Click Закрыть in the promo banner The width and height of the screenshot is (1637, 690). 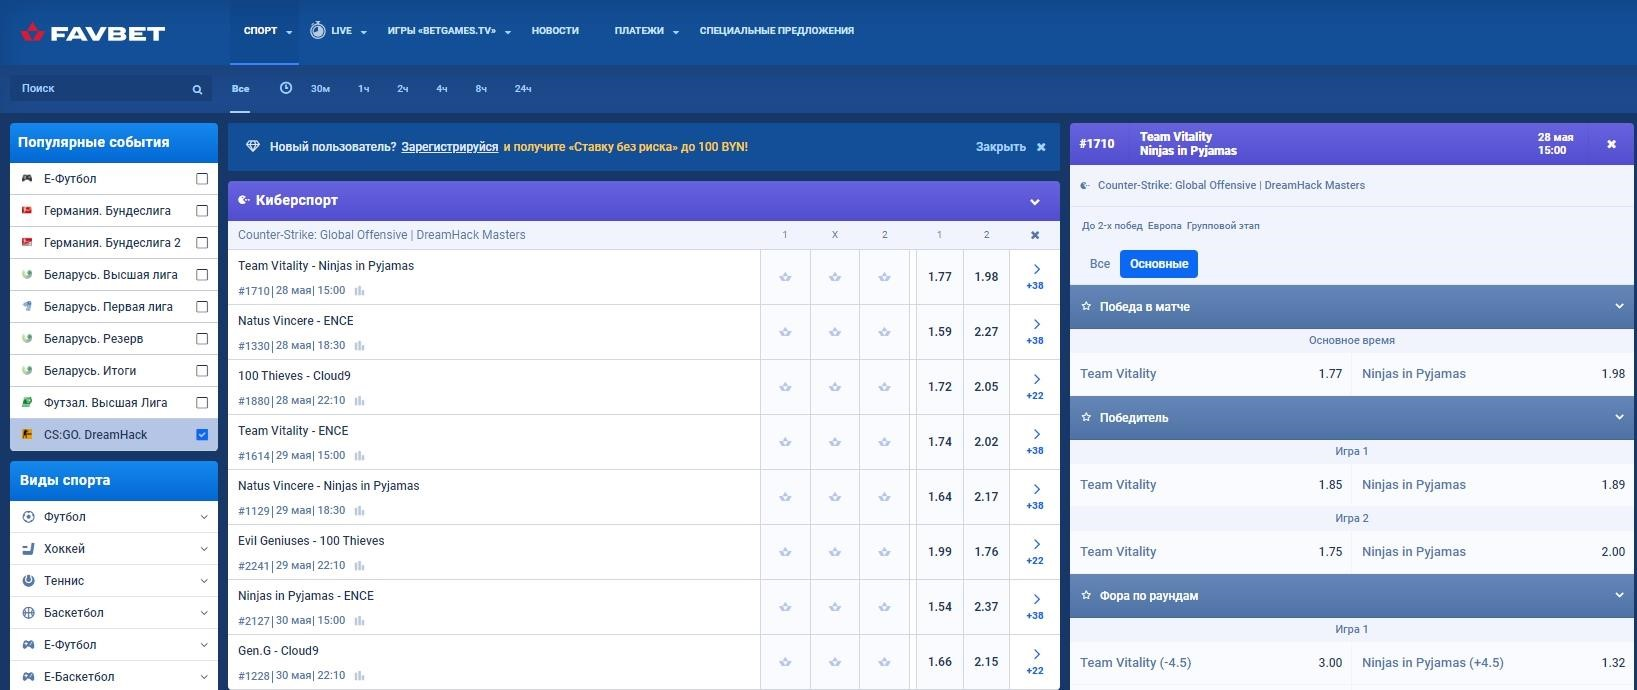(x=1001, y=147)
